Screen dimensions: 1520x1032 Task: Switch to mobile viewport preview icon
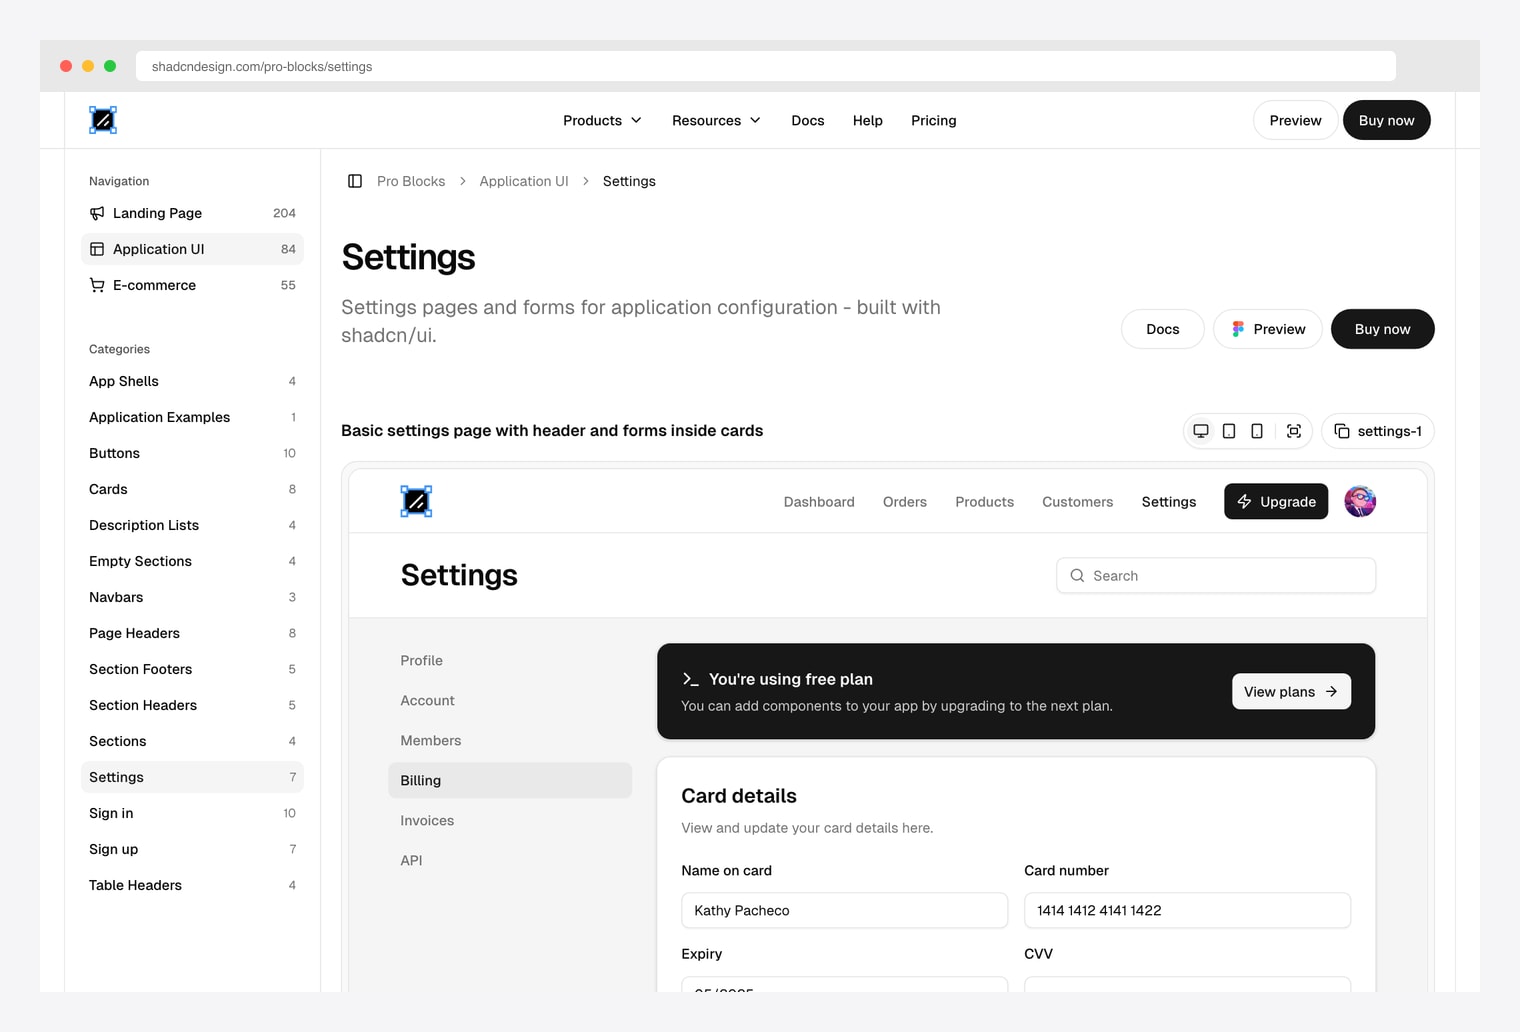coord(1257,431)
